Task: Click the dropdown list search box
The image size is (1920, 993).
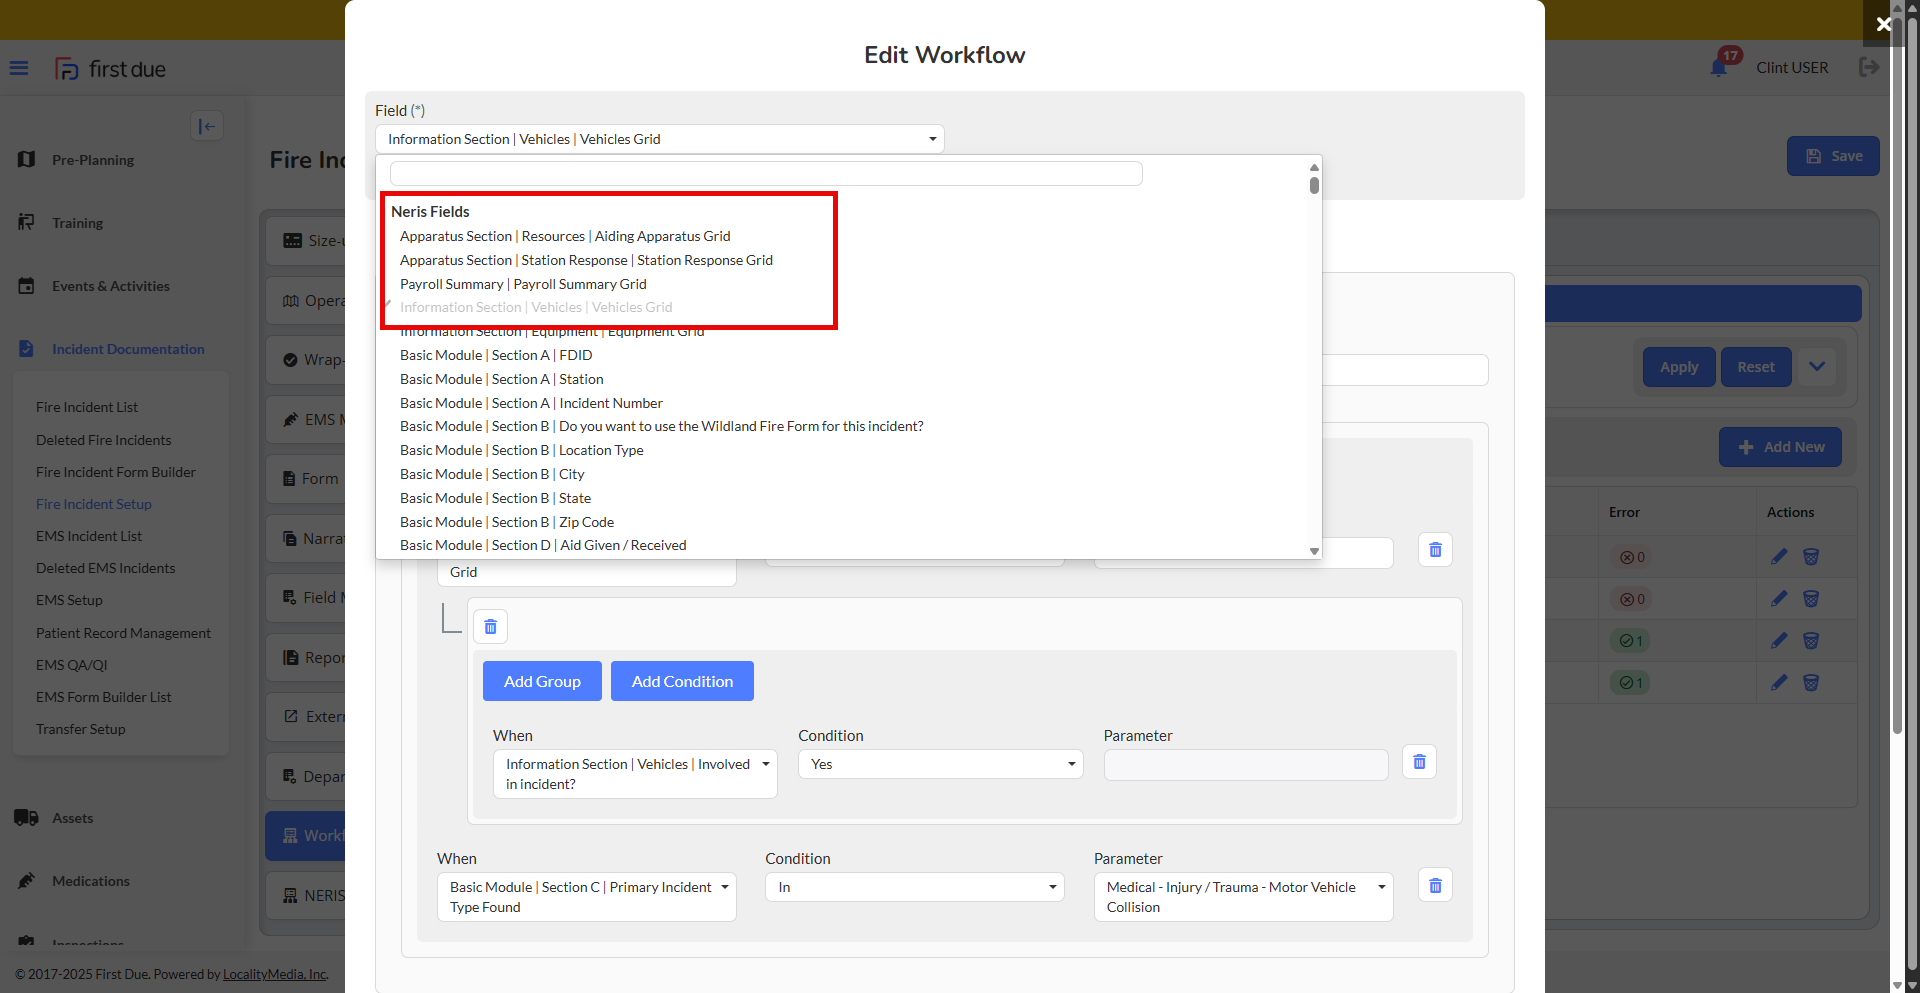Action: (766, 174)
